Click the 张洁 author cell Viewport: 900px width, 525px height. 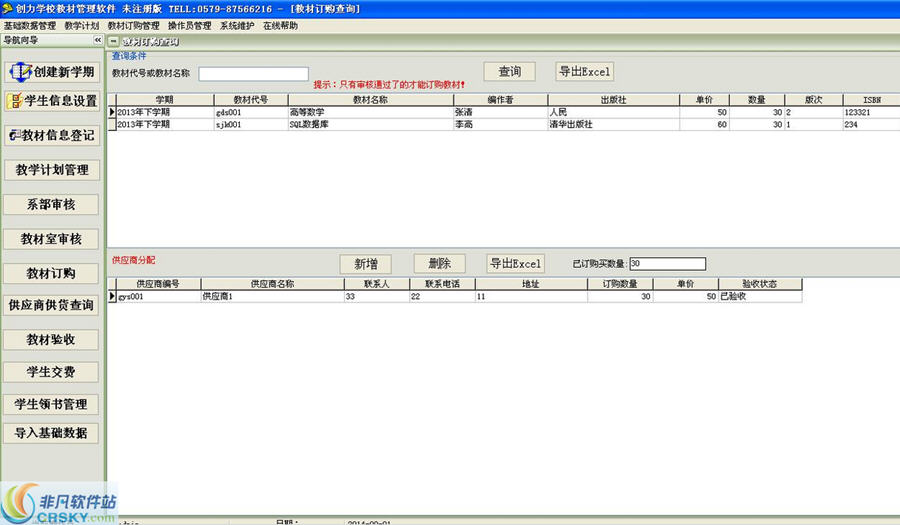coord(501,112)
